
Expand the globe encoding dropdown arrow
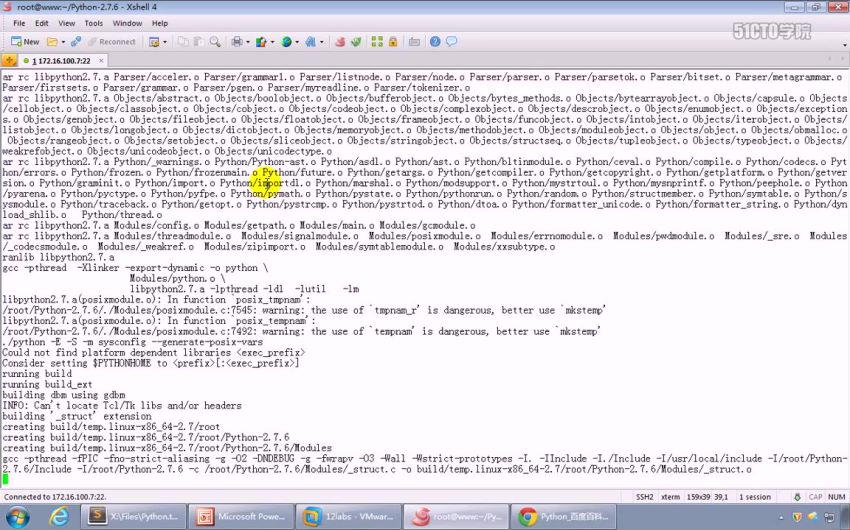pos(297,42)
